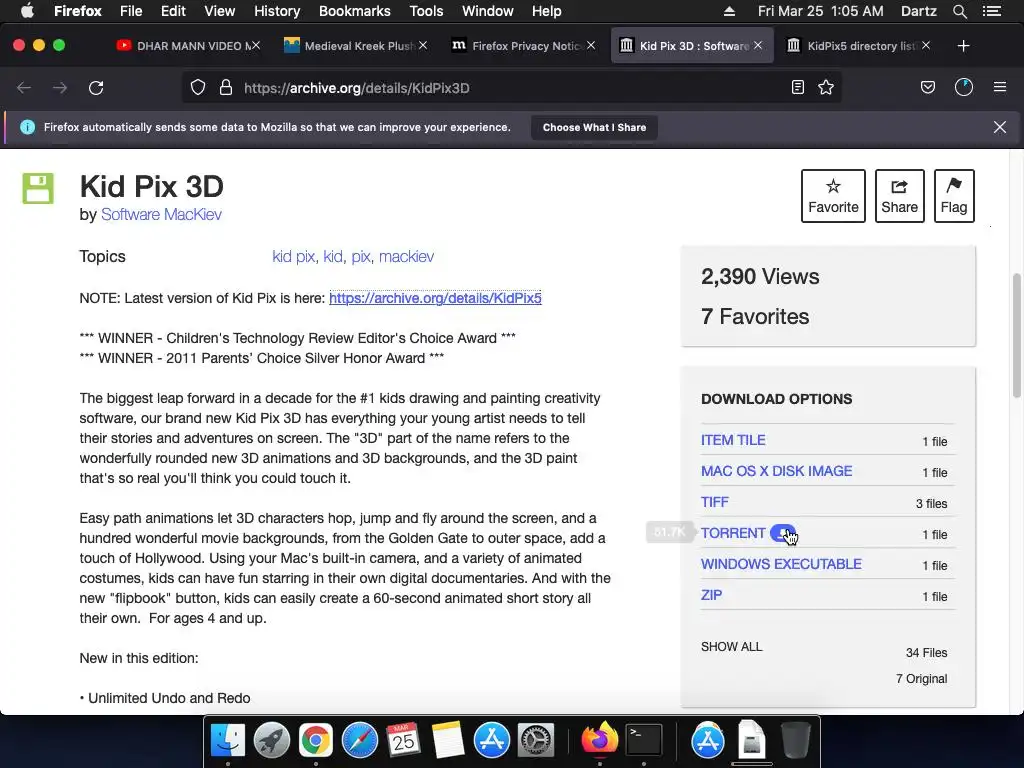Viewport: 1024px width, 768px height.
Task: Open the Pocket save icon
Action: click(928, 87)
